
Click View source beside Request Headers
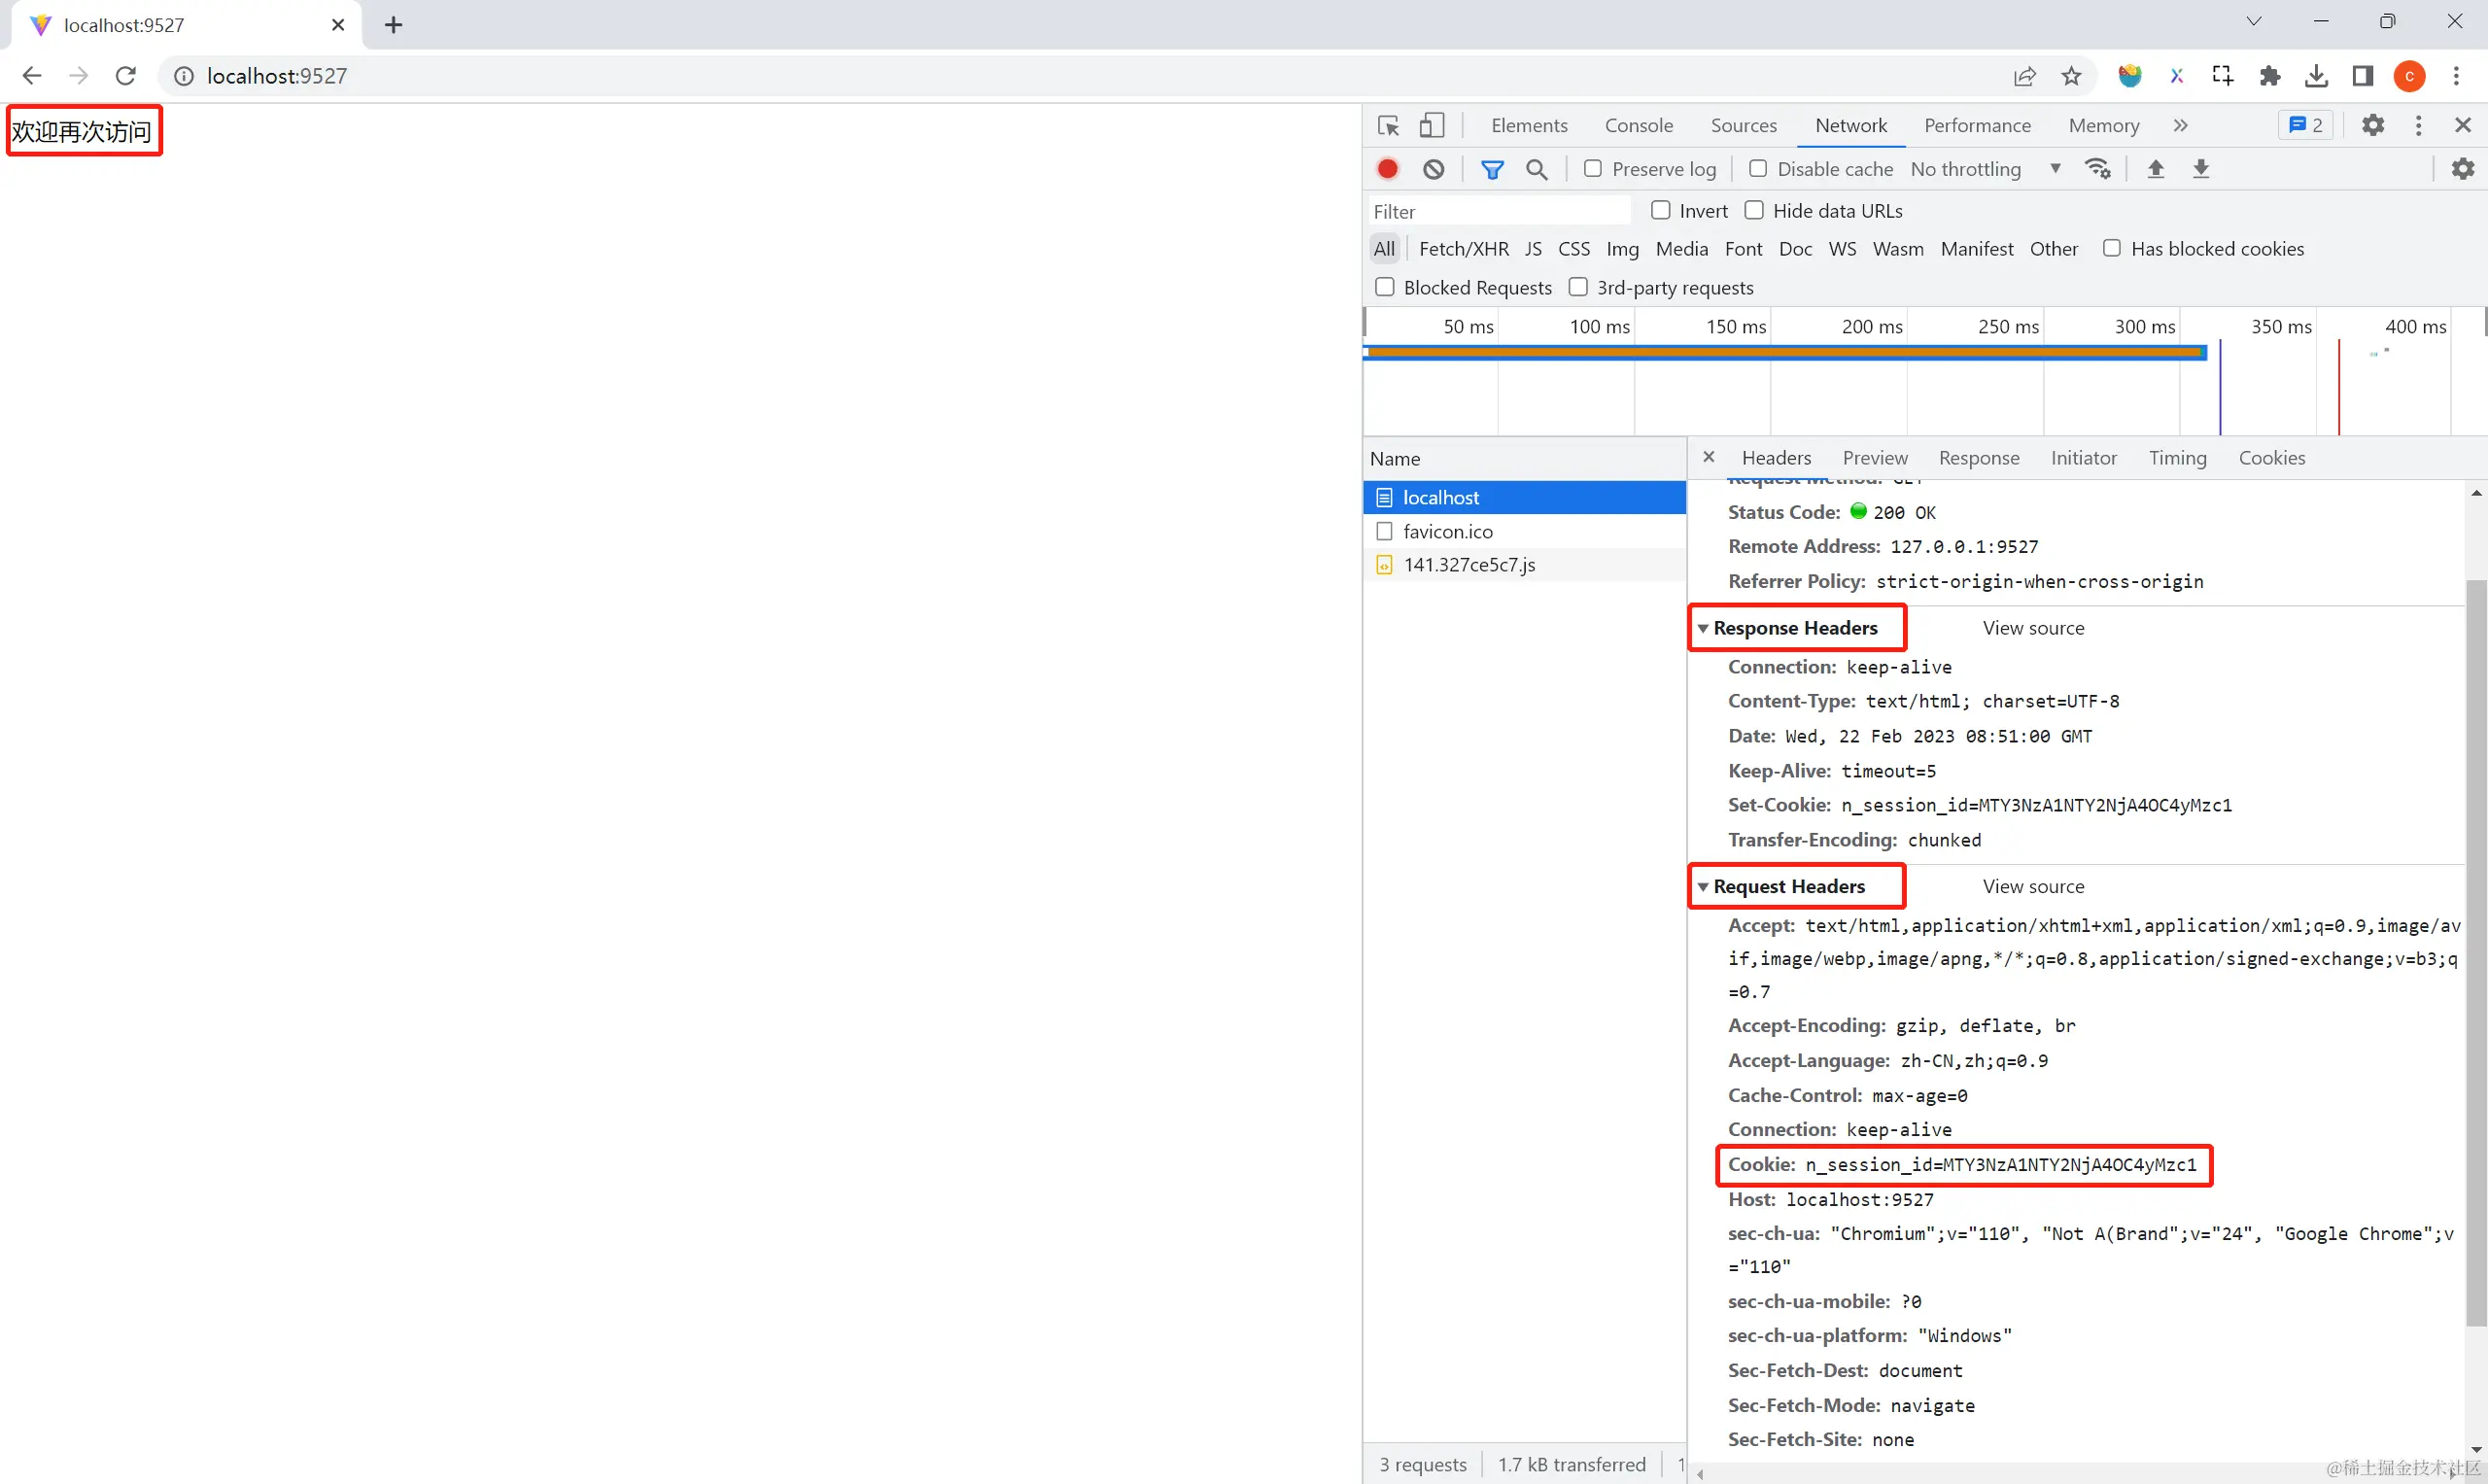coord(2033,886)
